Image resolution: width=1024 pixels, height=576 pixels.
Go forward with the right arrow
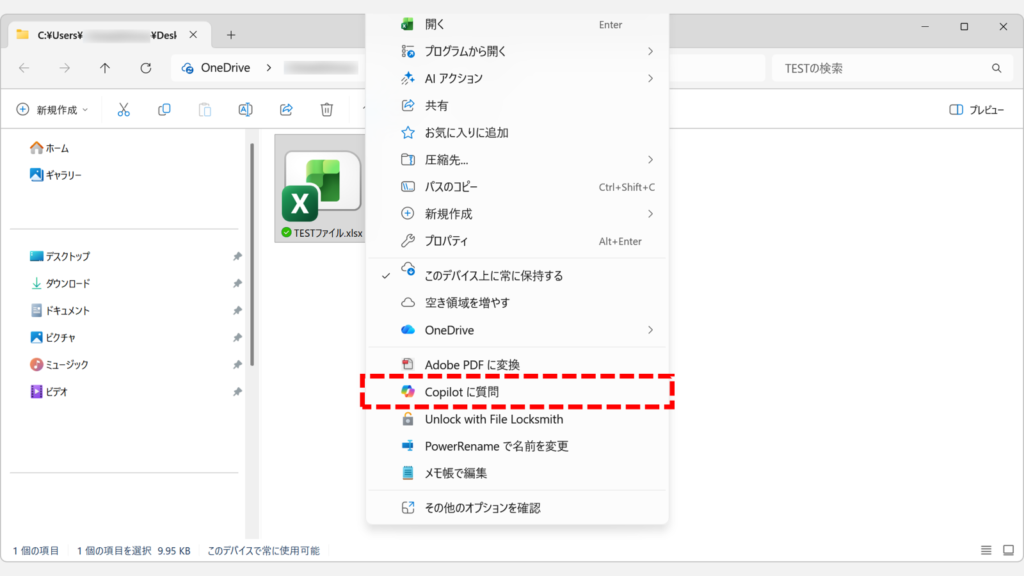click(x=65, y=68)
